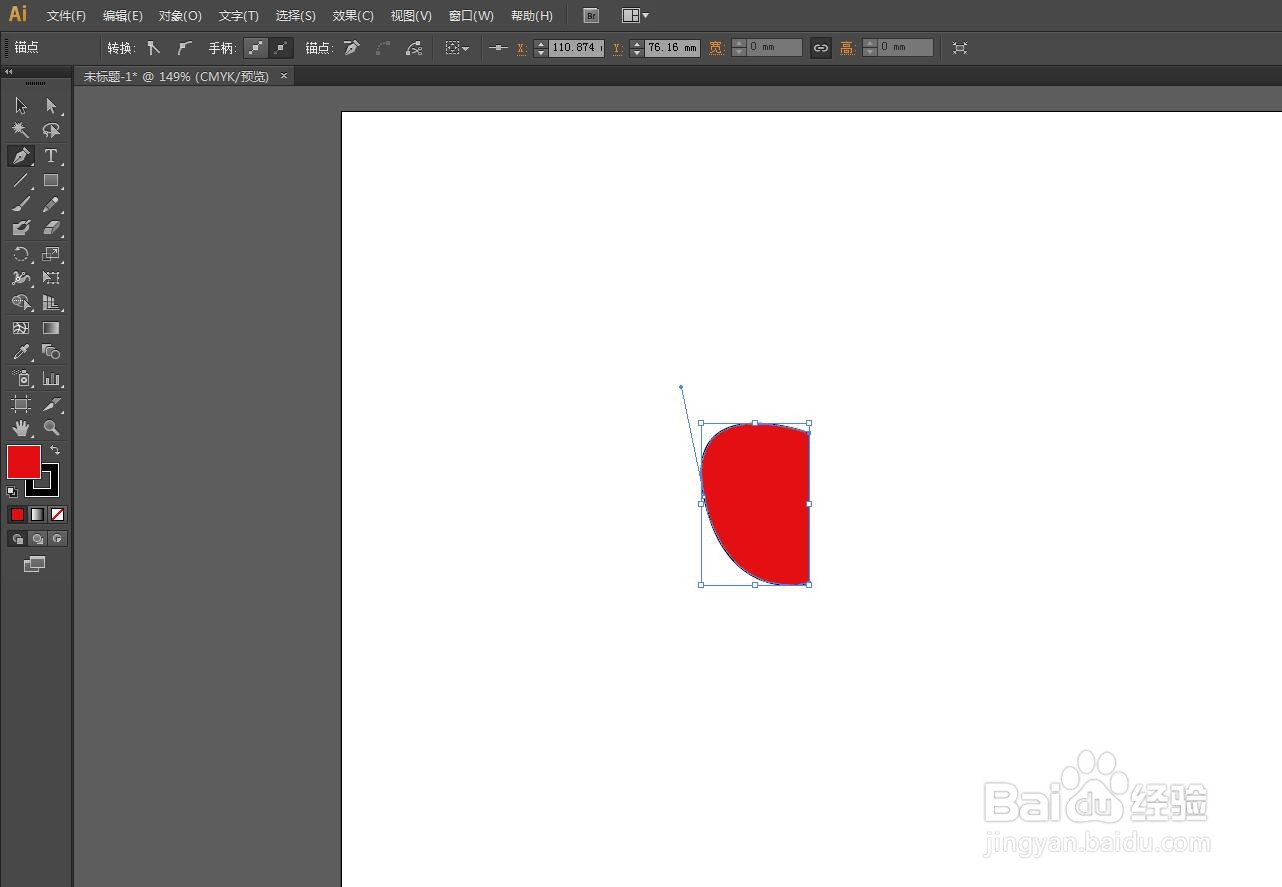
Task: Select the Free Transform tool
Action: point(51,278)
